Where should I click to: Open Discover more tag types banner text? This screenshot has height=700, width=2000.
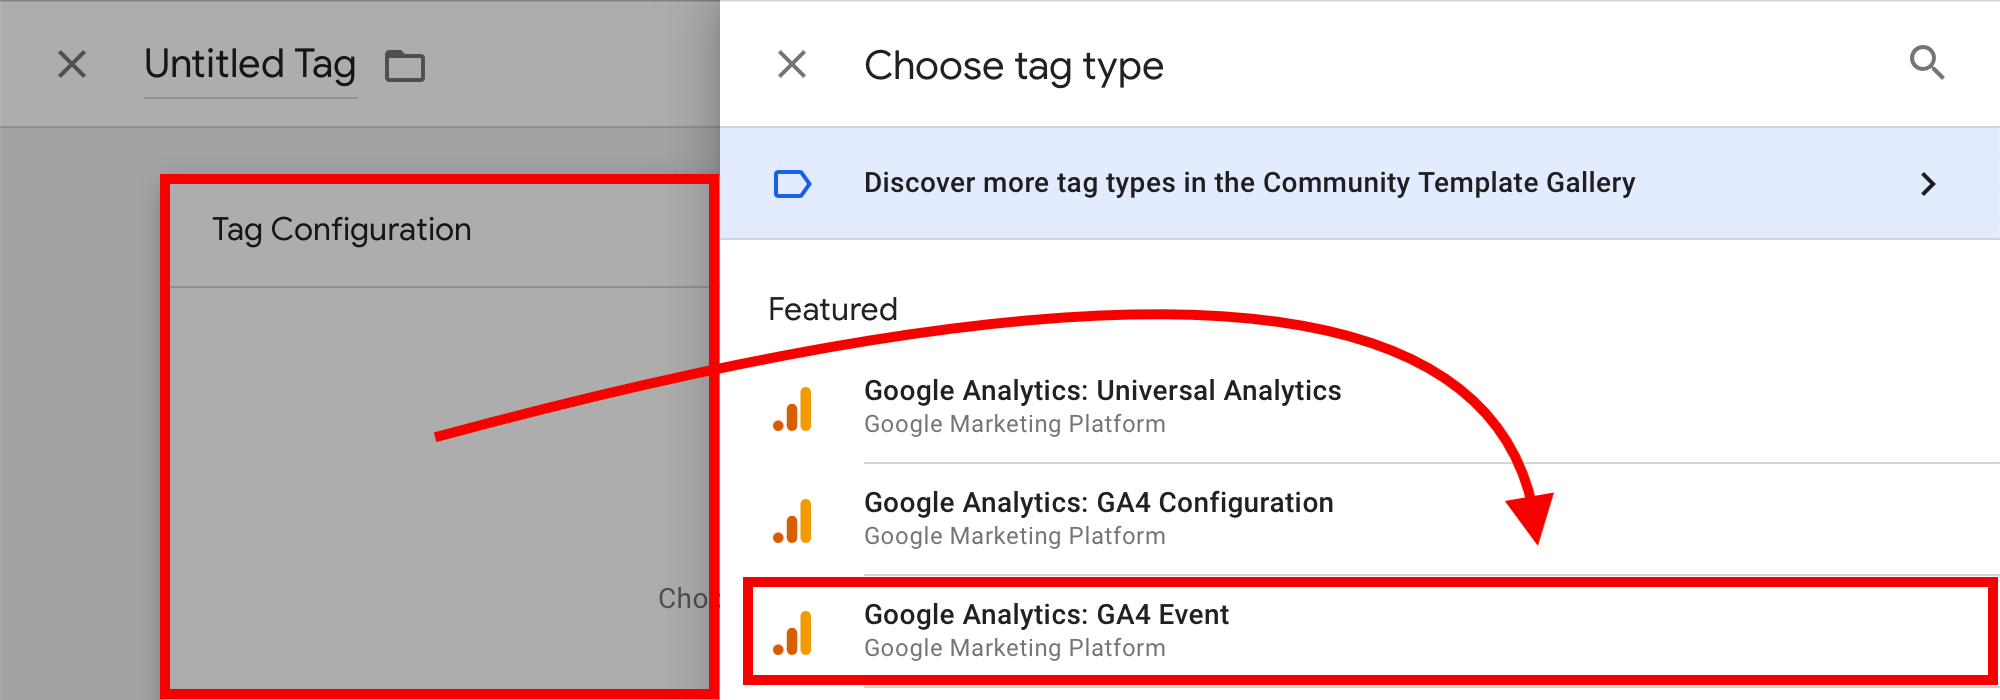pos(1249,183)
